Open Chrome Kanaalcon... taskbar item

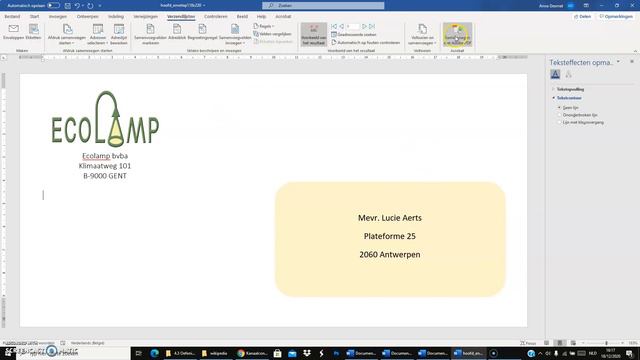[252, 353]
